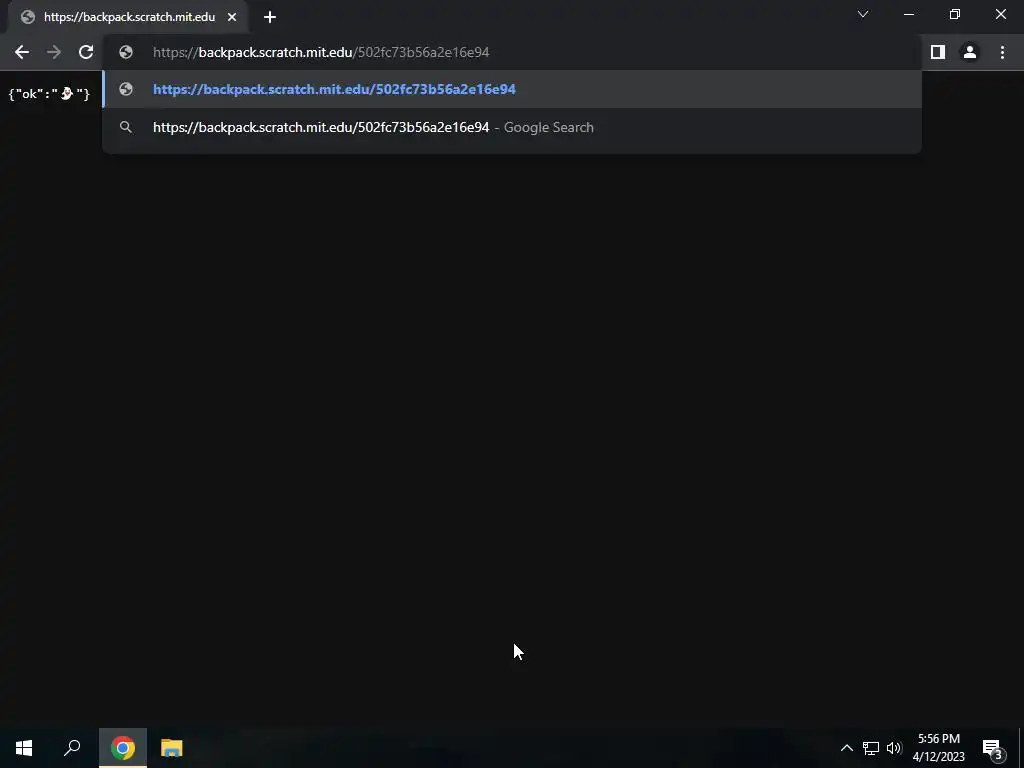Open File Explorer from the taskbar
Screen dimensions: 1024x768
pyautogui.click(x=172, y=748)
